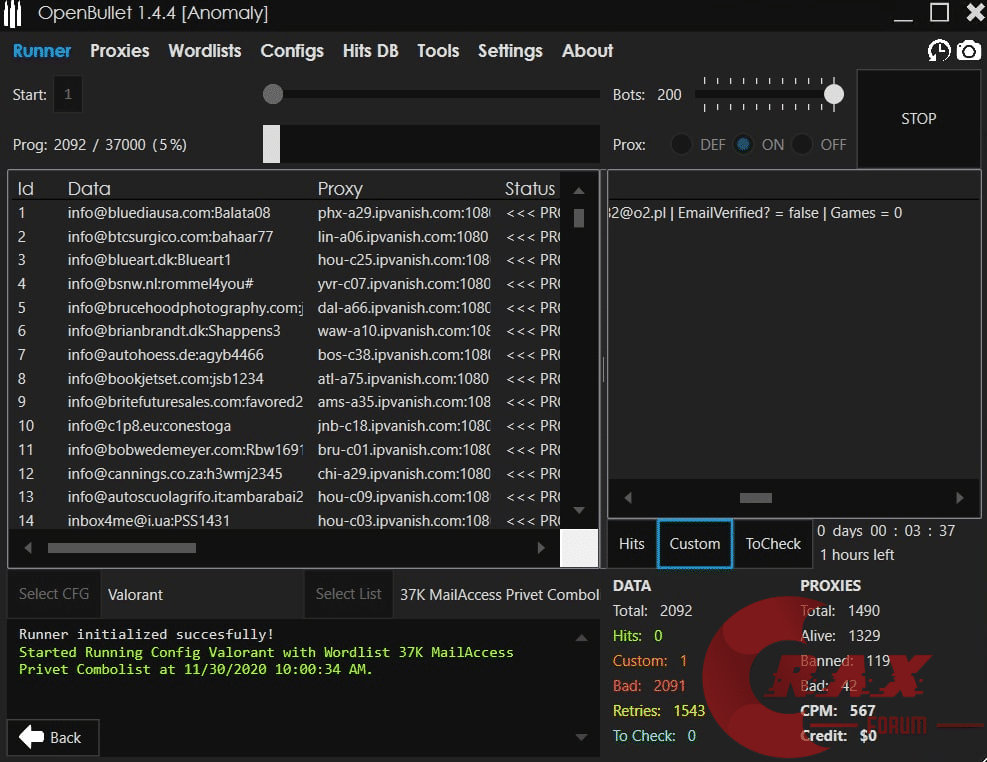987x762 pixels.
Task: Select the DEF proxy radio option
Action: pyautogui.click(x=682, y=144)
